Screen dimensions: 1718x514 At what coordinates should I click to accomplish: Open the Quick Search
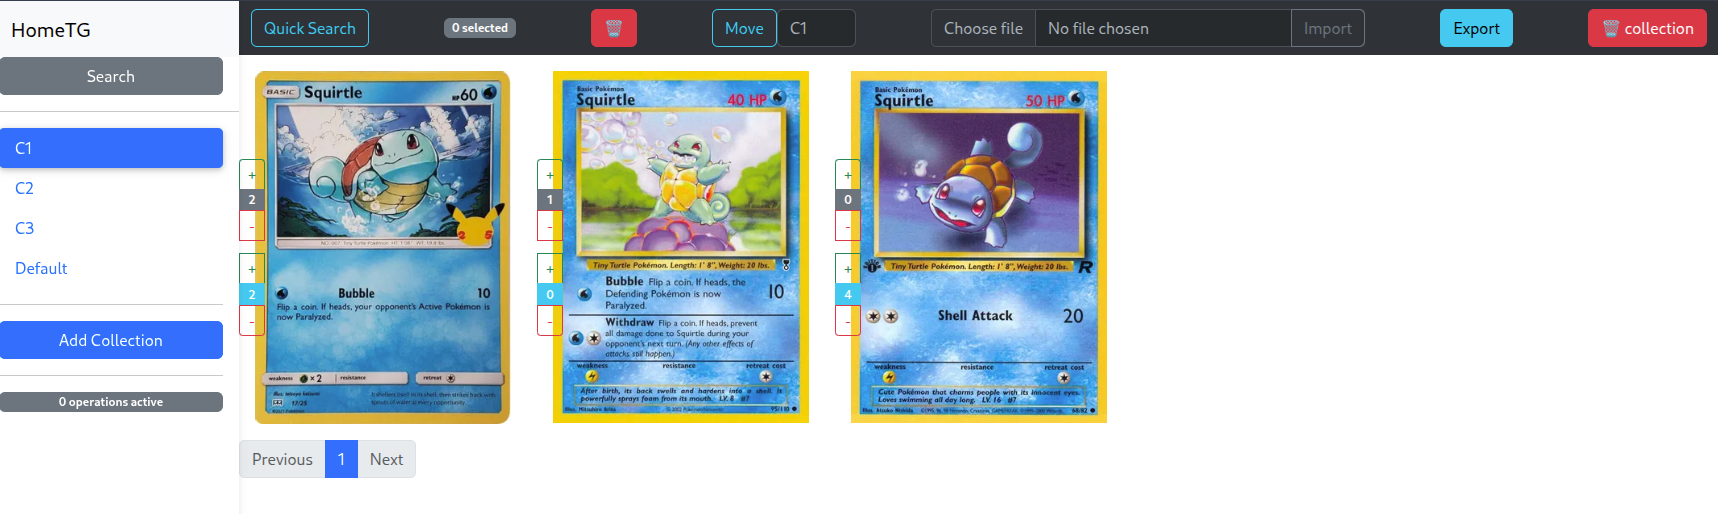(x=310, y=28)
